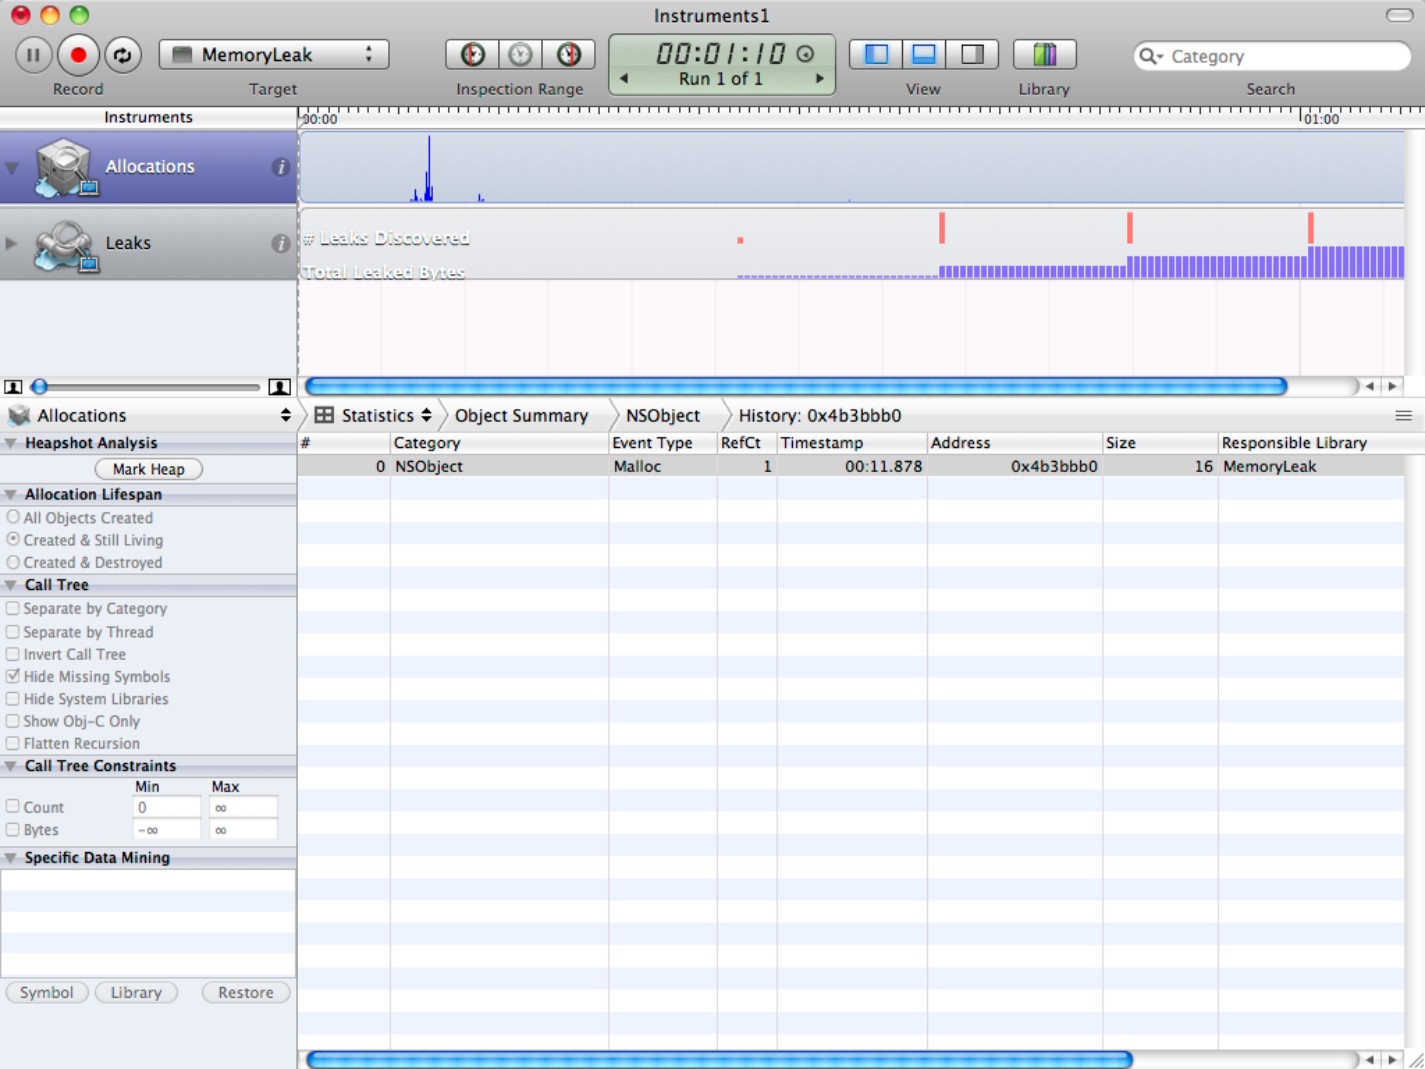Enable the Bytes constraint checkbox
The height and width of the screenshot is (1069, 1425).
tap(13, 829)
